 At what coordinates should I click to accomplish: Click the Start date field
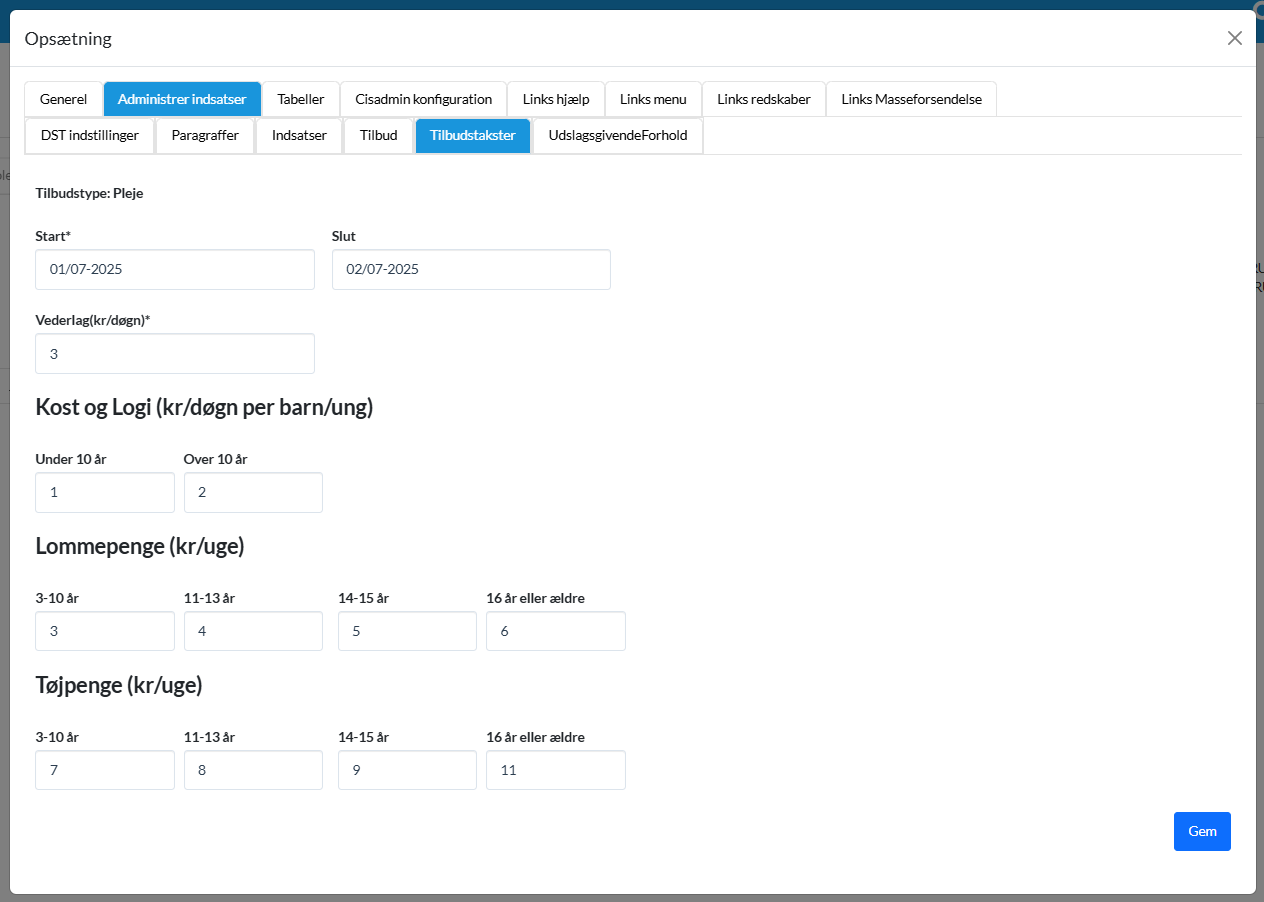click(x=174, y=270)
